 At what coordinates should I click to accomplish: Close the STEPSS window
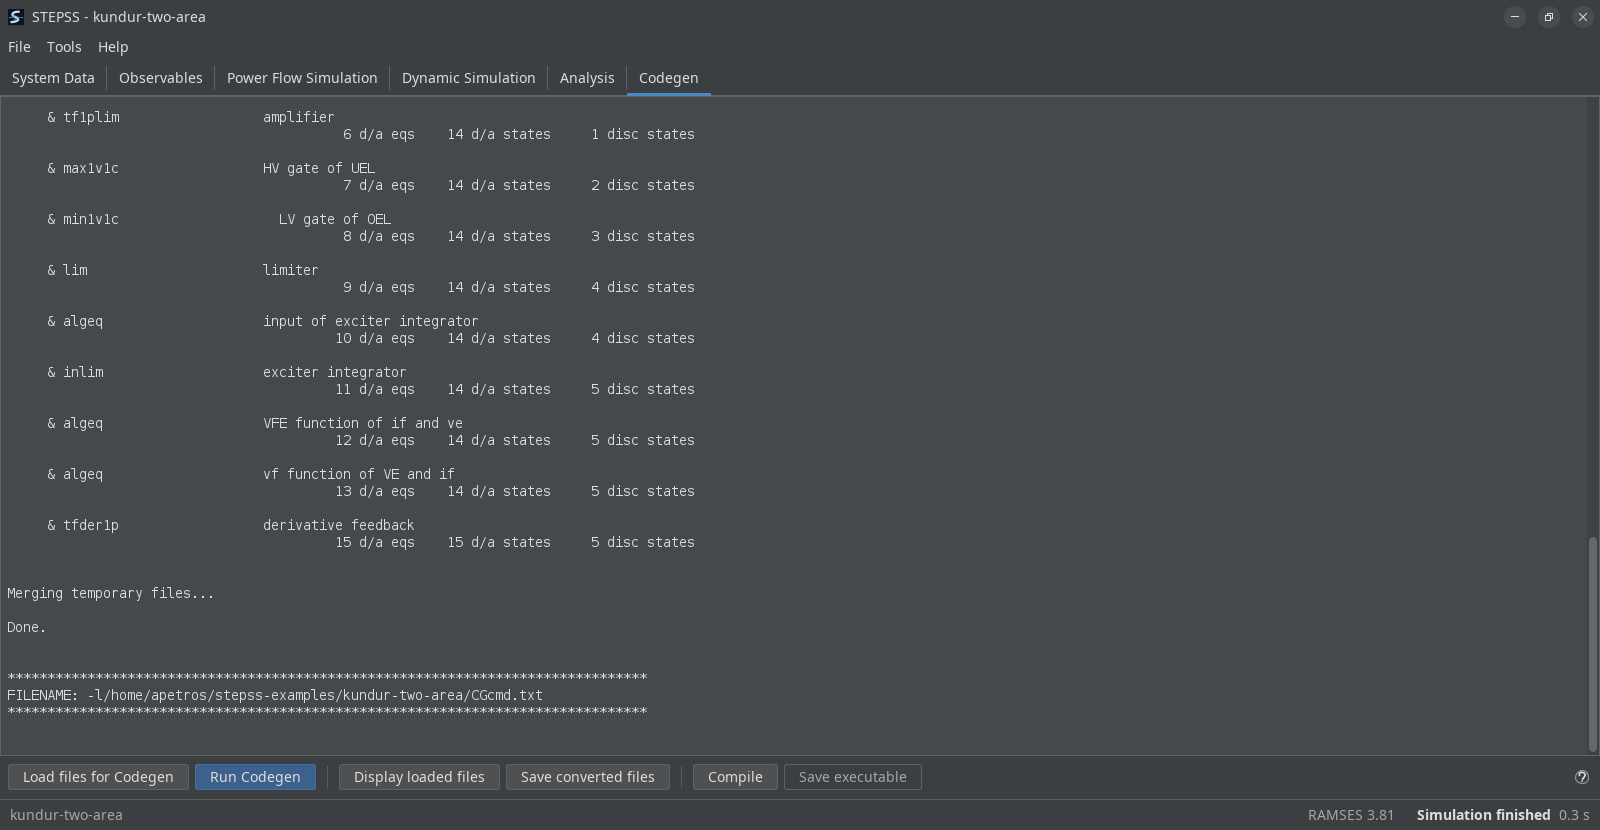click(1582, 17)
